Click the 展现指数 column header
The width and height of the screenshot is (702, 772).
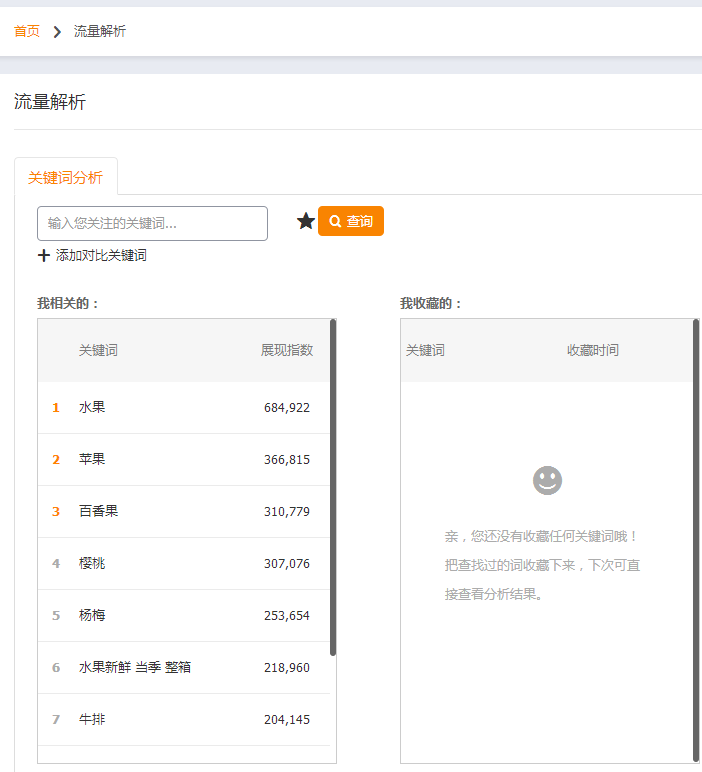(x=287, y=350)
